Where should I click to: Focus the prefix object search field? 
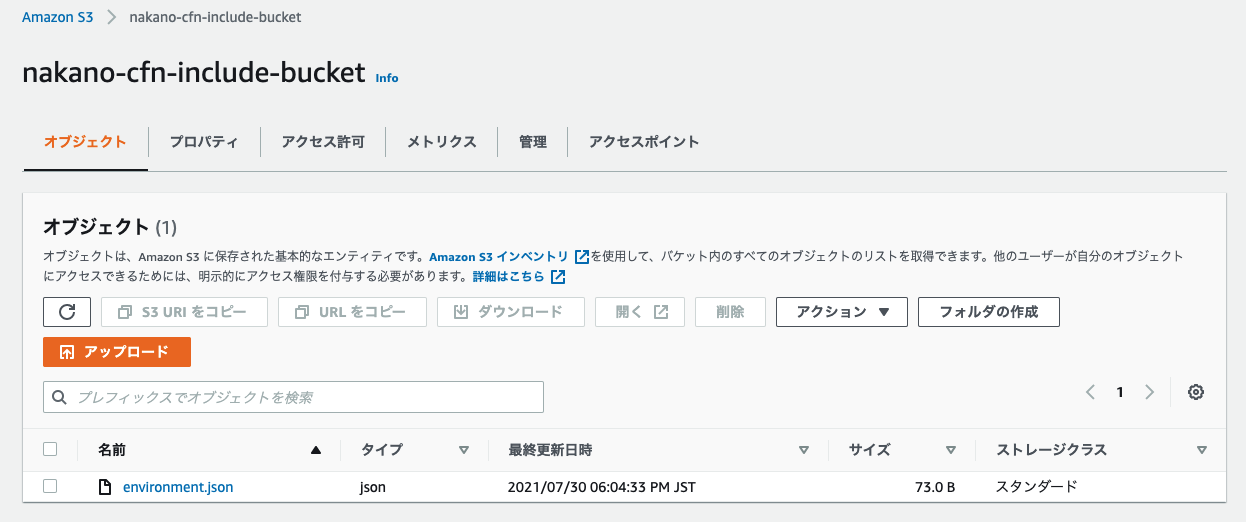tap(293, 397)
